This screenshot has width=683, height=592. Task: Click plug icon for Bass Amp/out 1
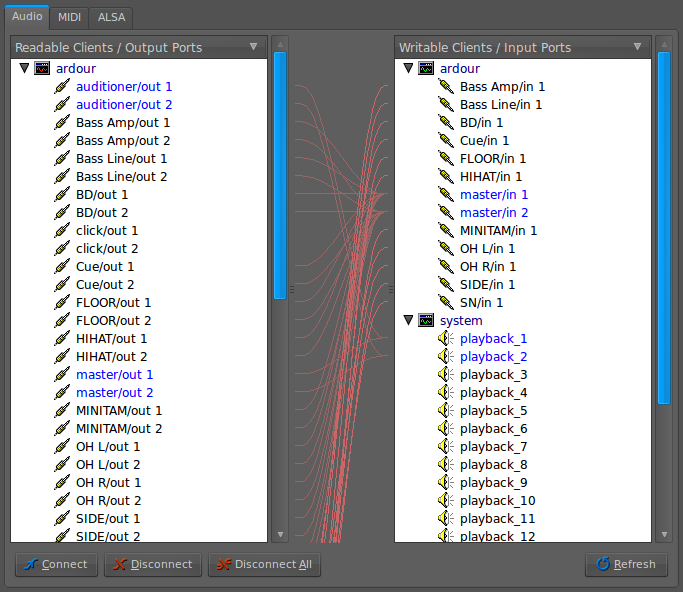tap(62, 123)
